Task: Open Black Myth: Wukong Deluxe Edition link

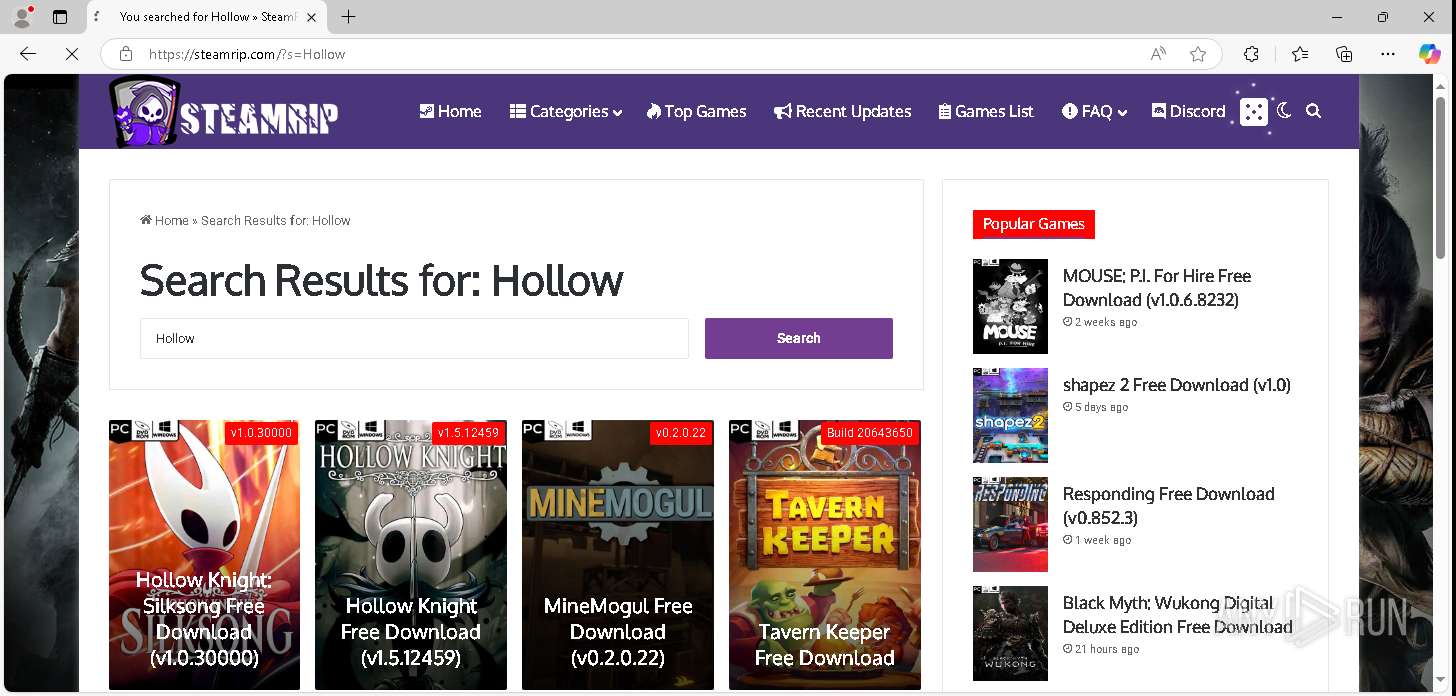Action: 1178,615
